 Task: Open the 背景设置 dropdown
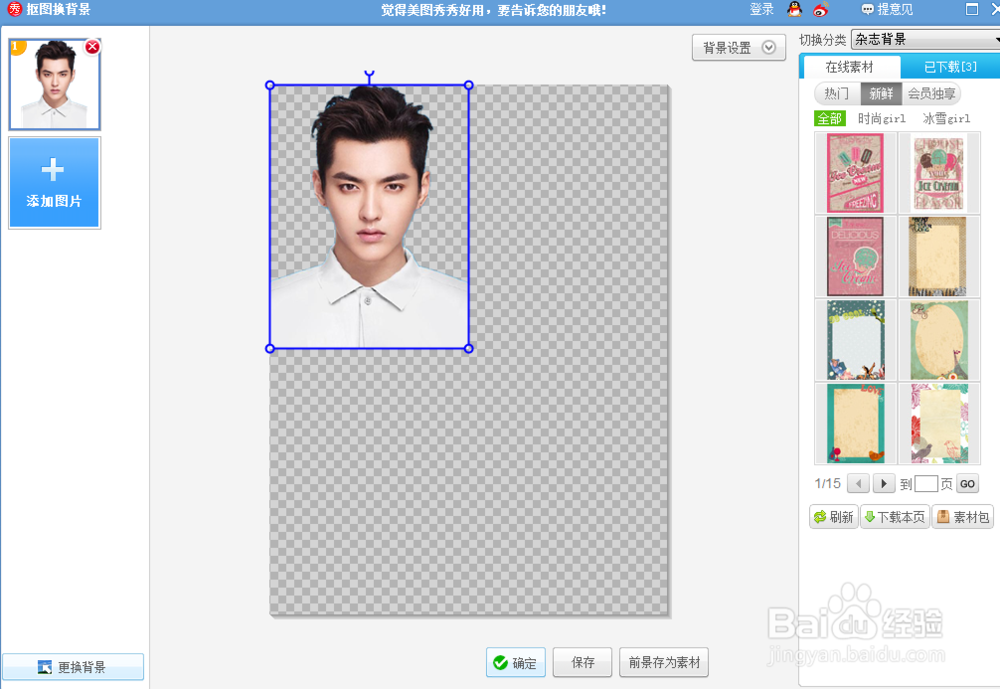click(x=739, y=48)
